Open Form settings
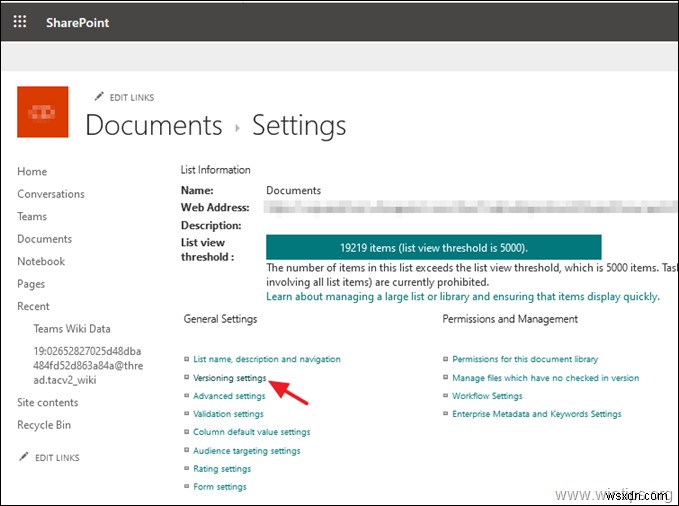 pos(220,487)
